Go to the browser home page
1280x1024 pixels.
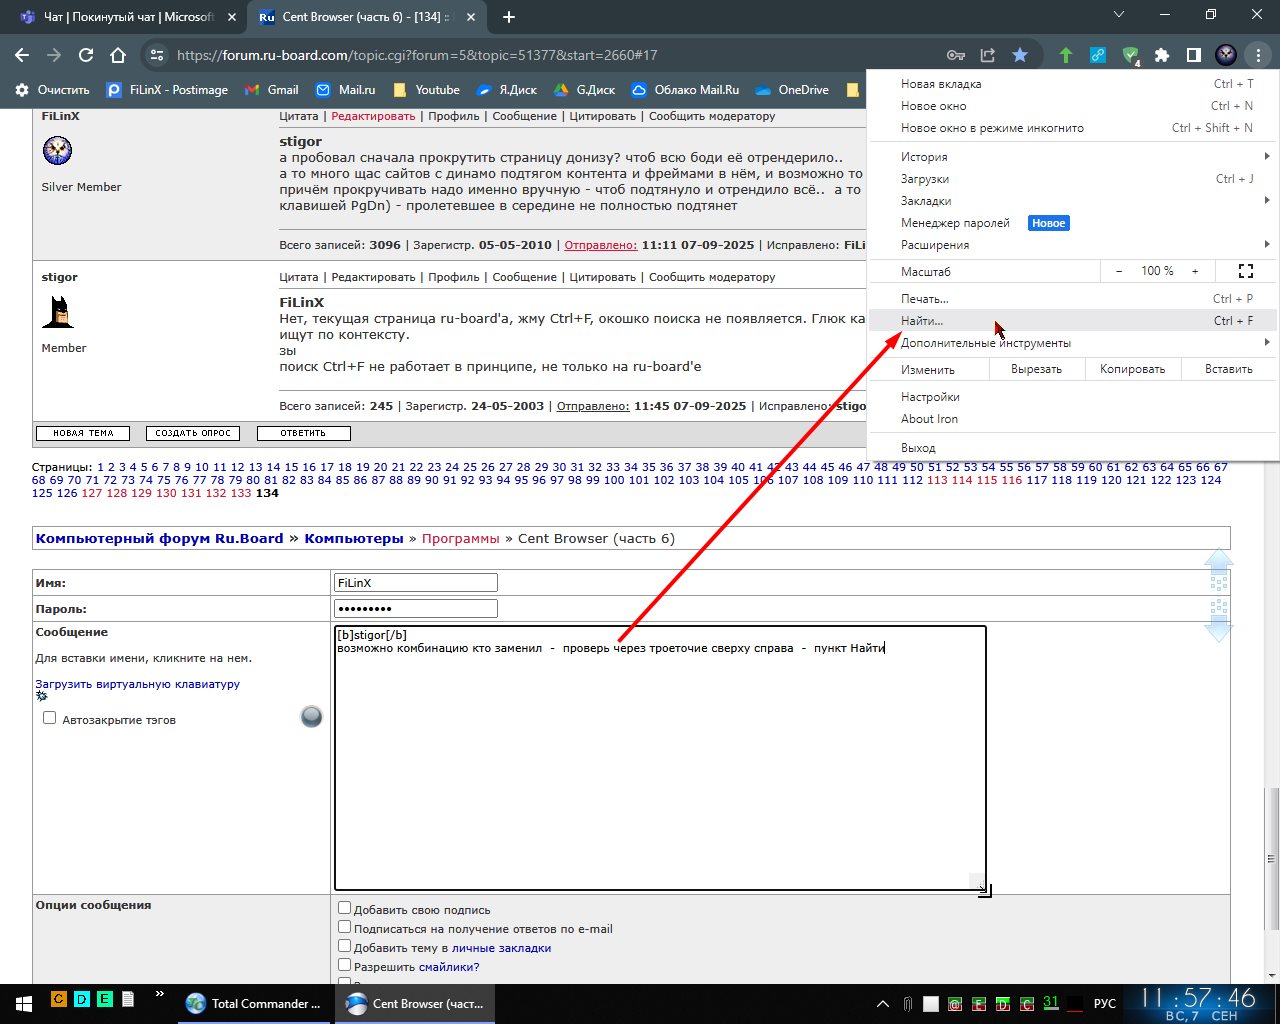coord(118,55)
